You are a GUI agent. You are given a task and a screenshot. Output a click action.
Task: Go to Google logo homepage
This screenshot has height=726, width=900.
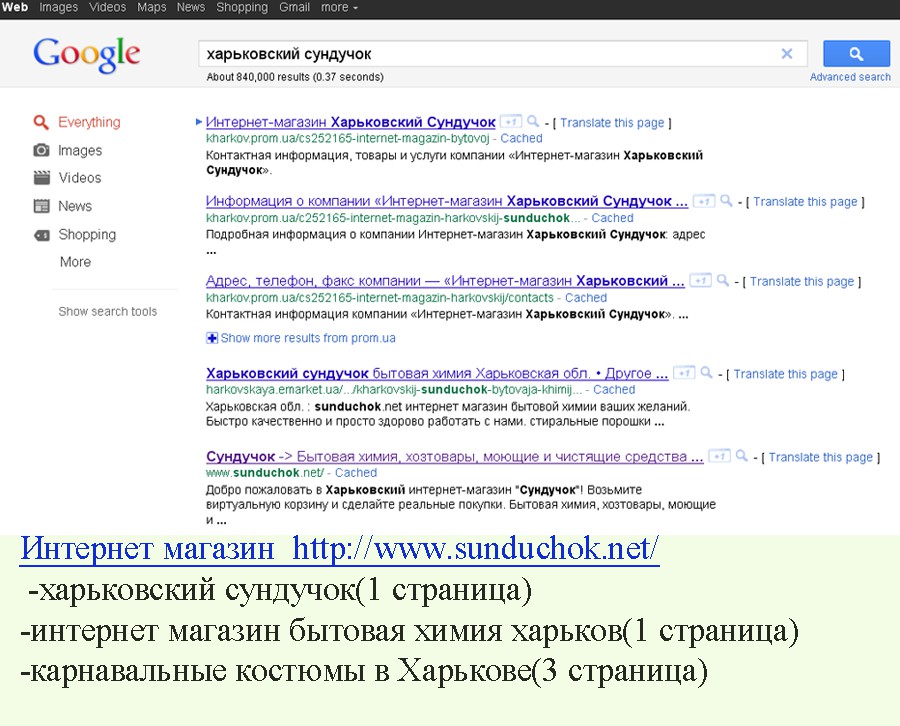tap(86, 55)
